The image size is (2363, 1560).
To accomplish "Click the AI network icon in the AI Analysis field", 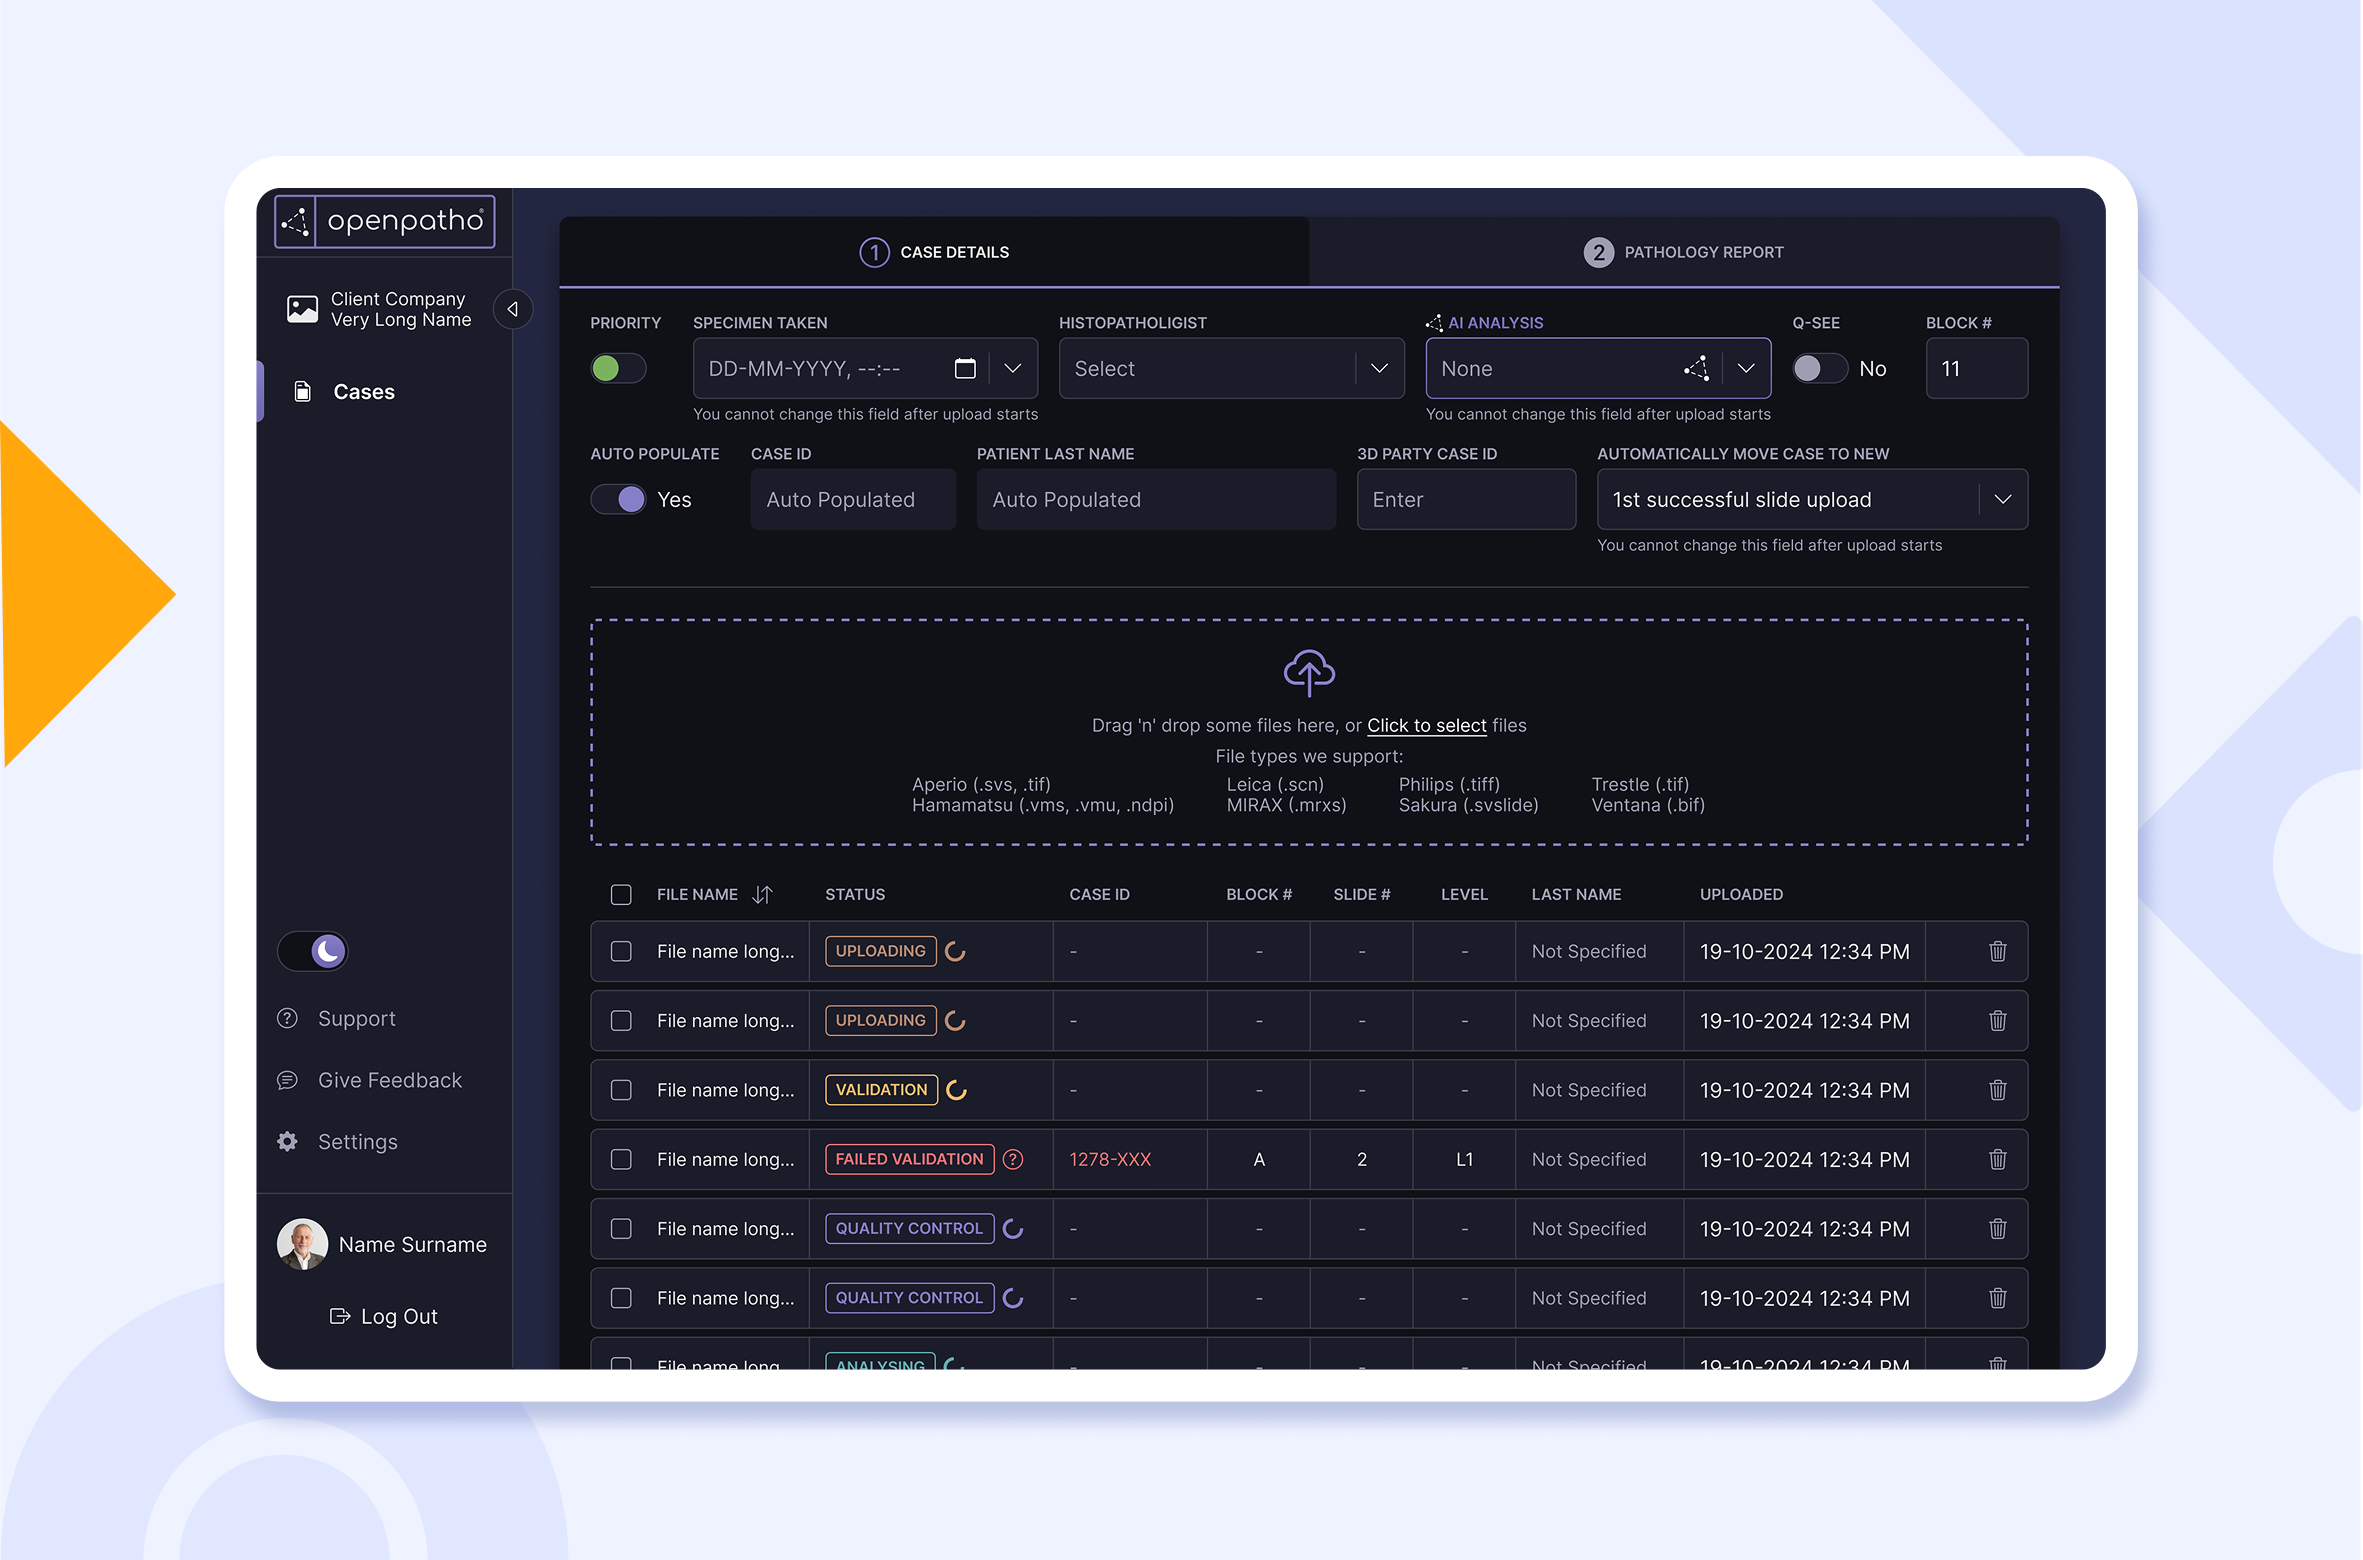I will point(1696,368).
